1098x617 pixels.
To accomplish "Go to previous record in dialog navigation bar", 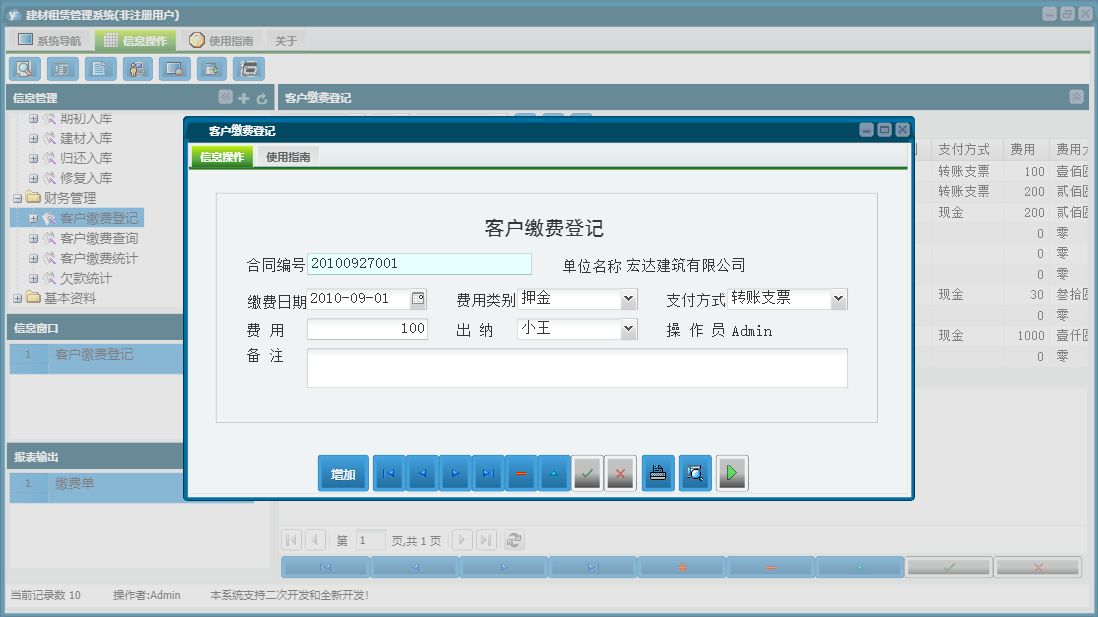I will (x=422, y=473).
